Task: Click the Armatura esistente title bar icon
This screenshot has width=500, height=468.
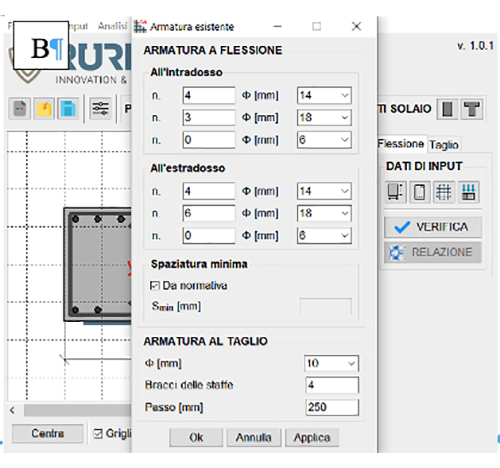Action: [x=140, y=26]
